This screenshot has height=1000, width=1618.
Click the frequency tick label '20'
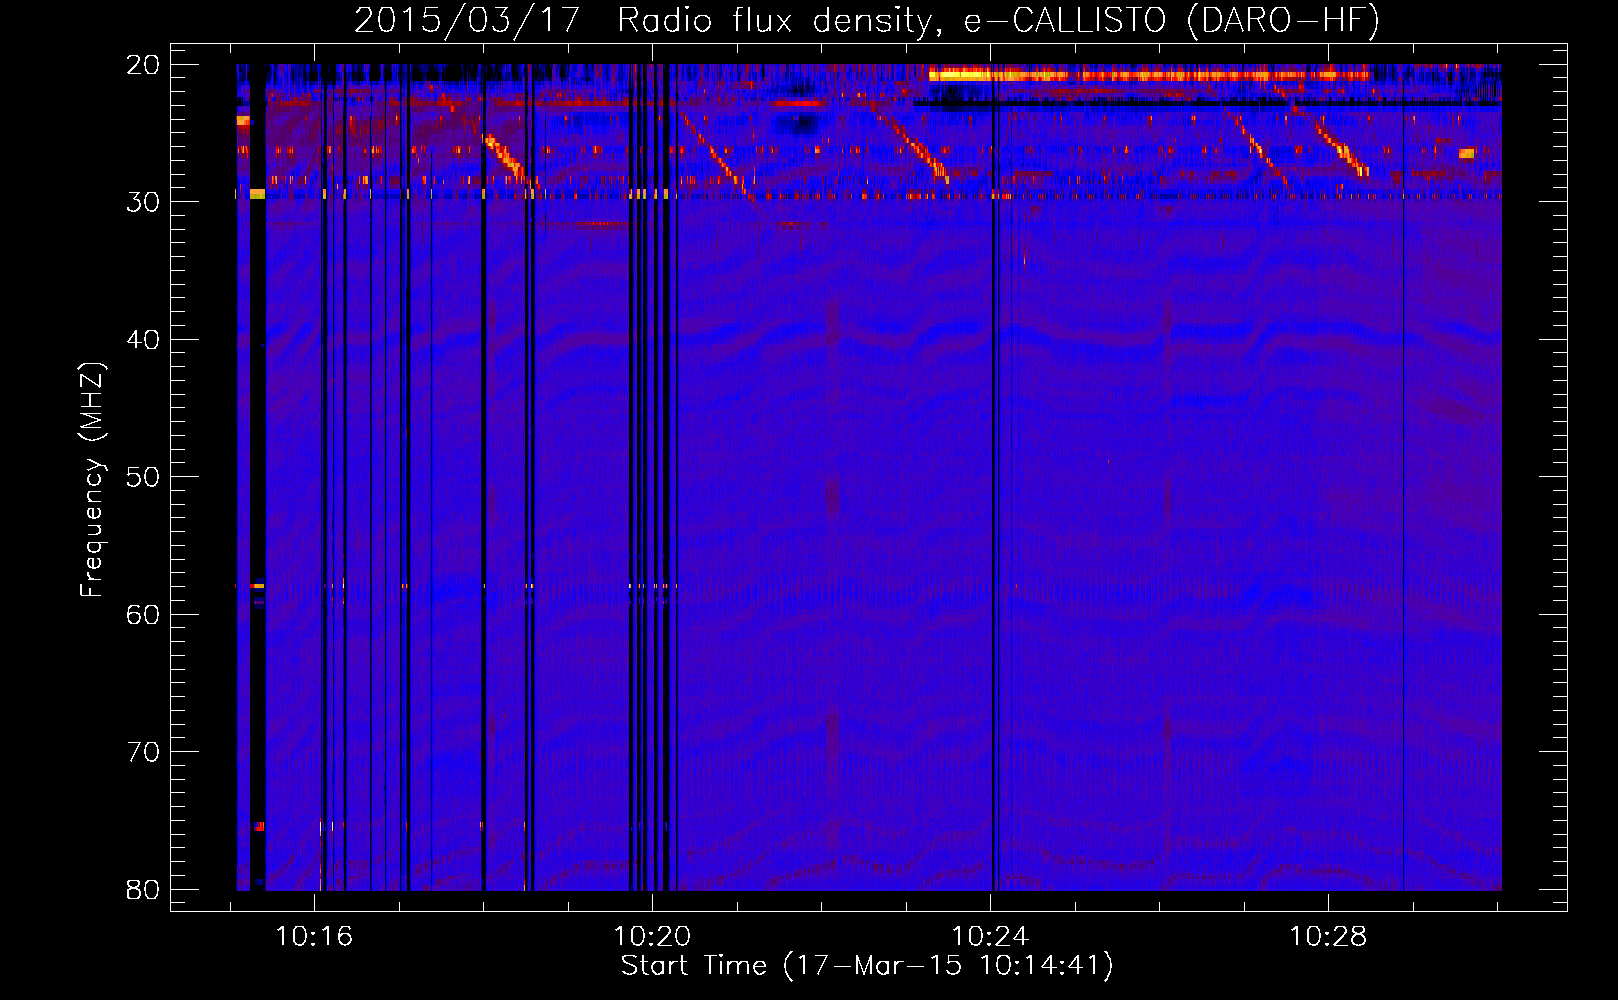pyautogui.click(x=143, y=65)
